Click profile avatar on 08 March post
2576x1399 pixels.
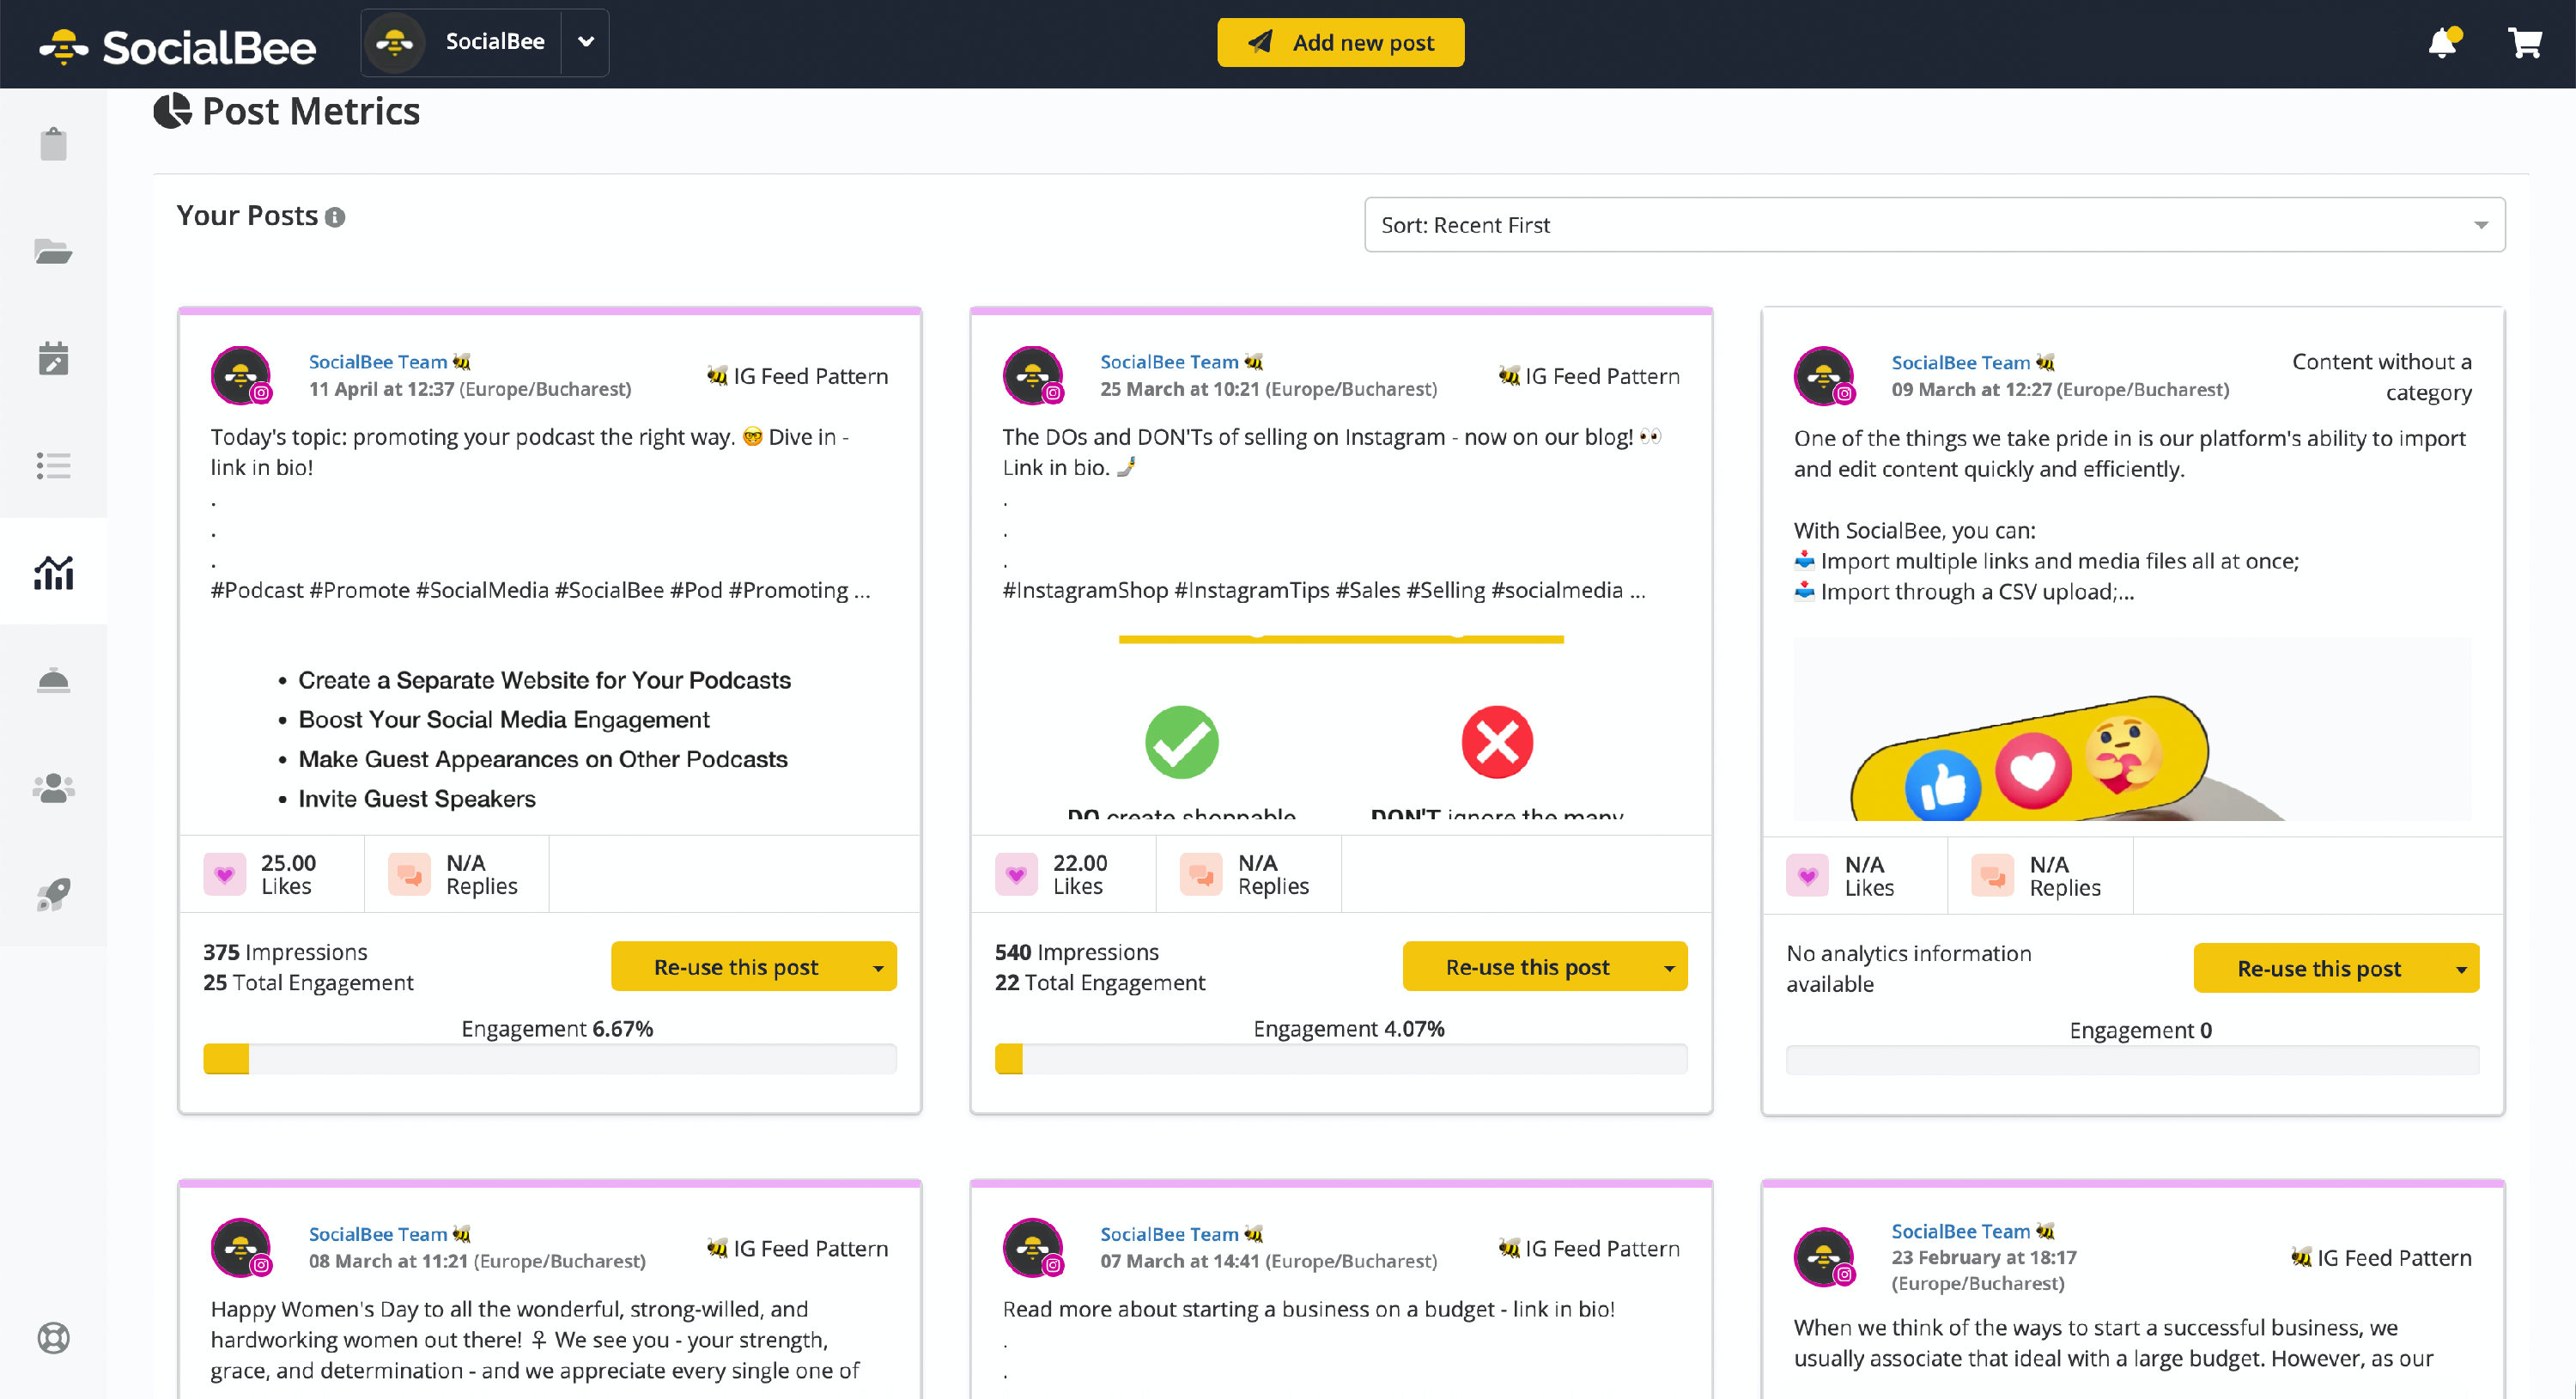click(x=241, y=1247)
